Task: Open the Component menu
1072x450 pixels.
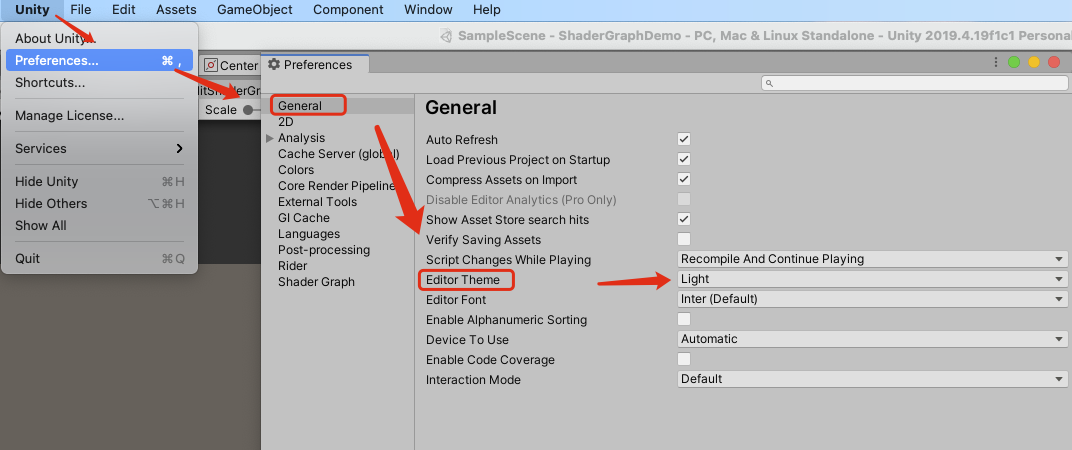Action: coord(348,10)
